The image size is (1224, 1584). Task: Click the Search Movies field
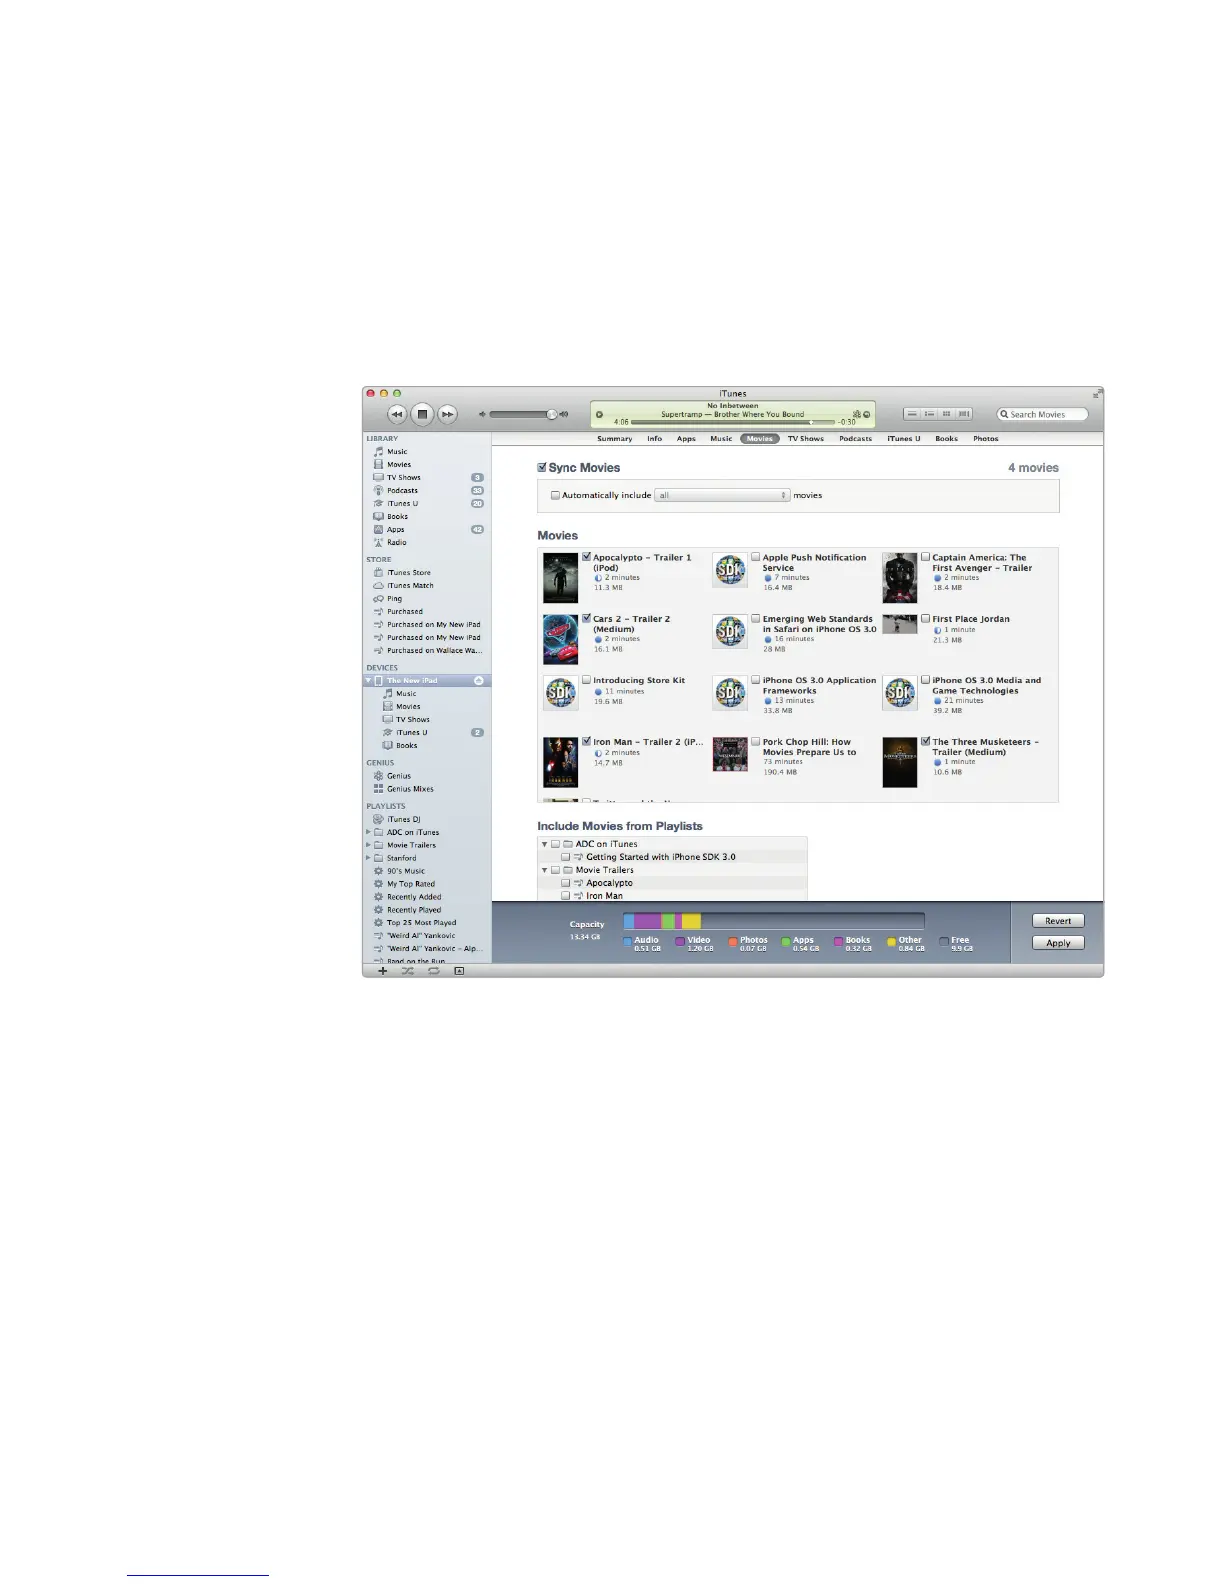pyautogui.click(x=1042, y=414)
